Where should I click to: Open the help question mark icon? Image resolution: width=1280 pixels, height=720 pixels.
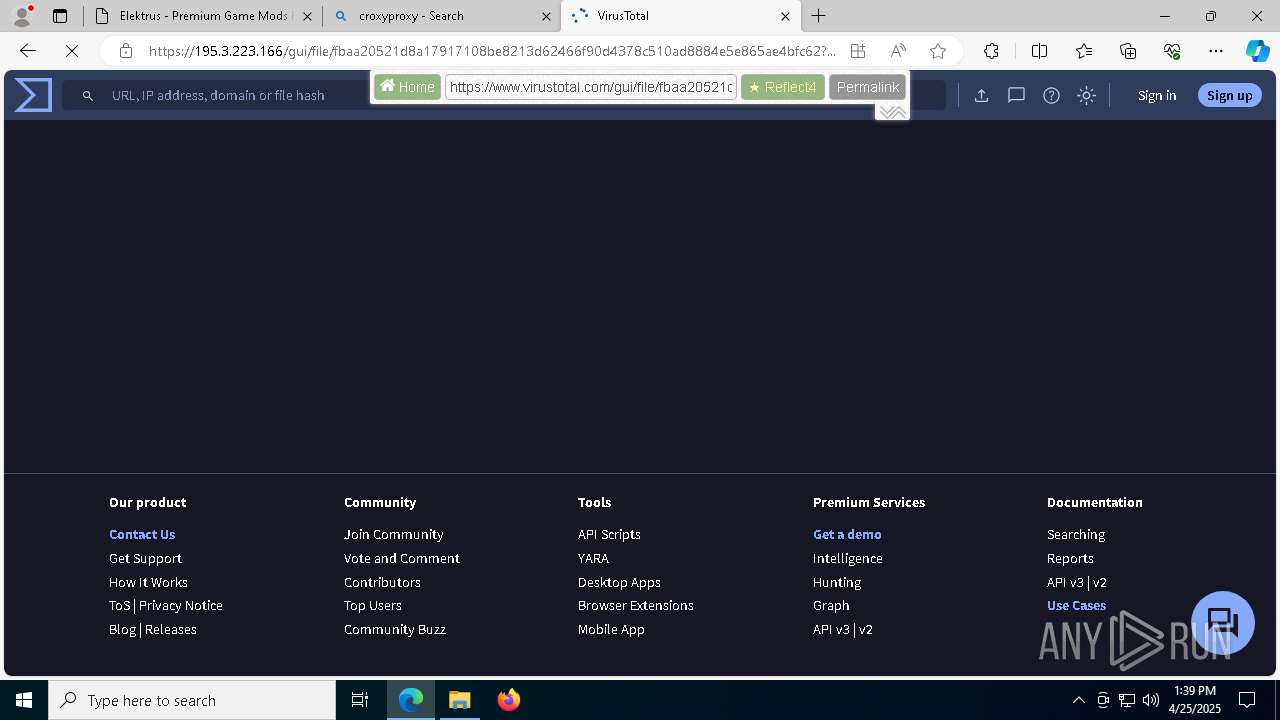point(1051,95)
